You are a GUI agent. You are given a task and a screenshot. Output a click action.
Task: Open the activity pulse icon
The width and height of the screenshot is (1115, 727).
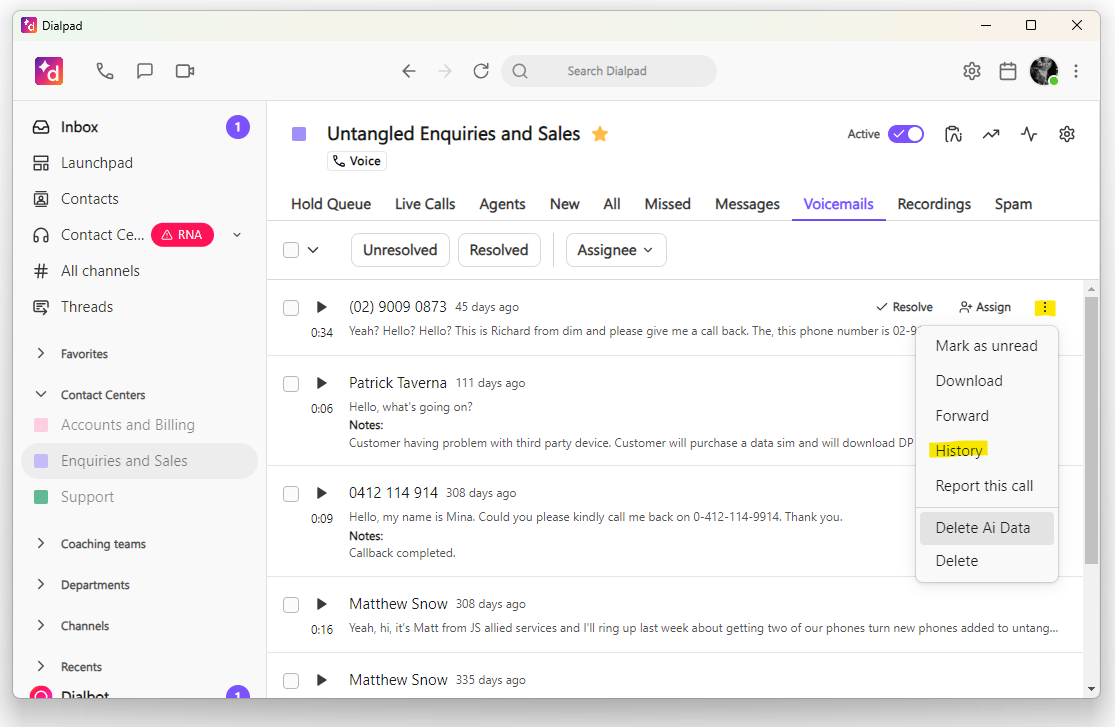tap(1029, 134)
